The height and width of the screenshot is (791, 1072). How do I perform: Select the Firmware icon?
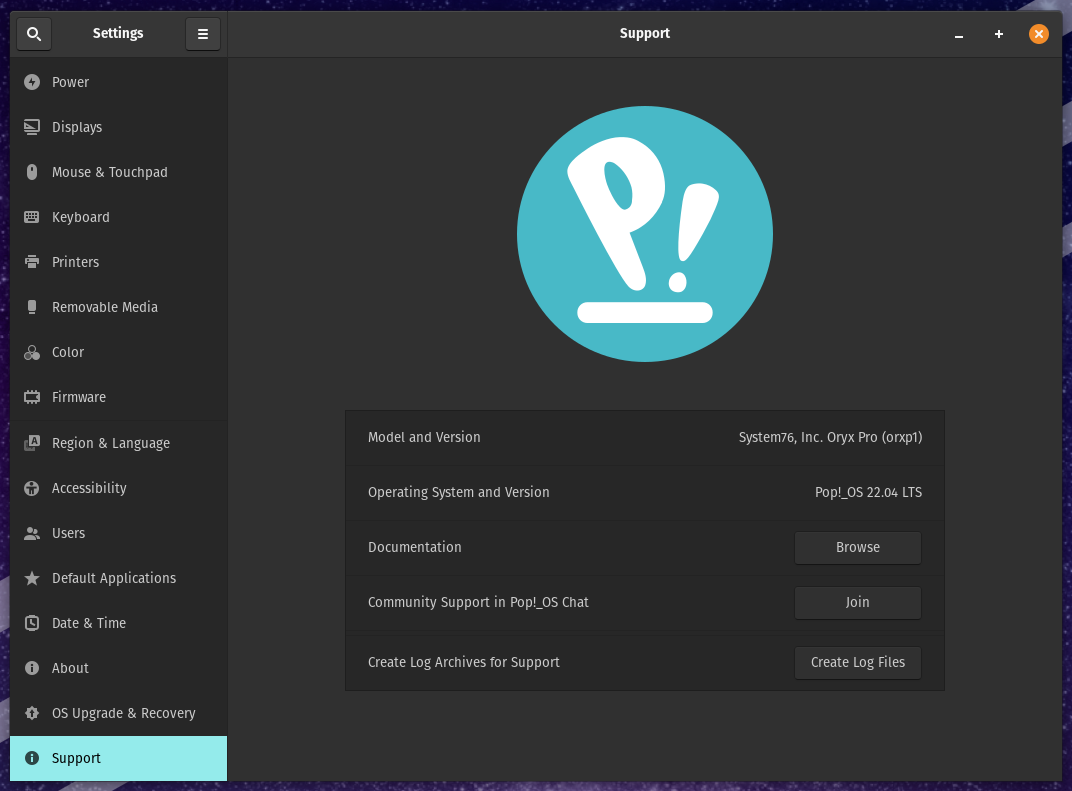(x=31, y=397)
